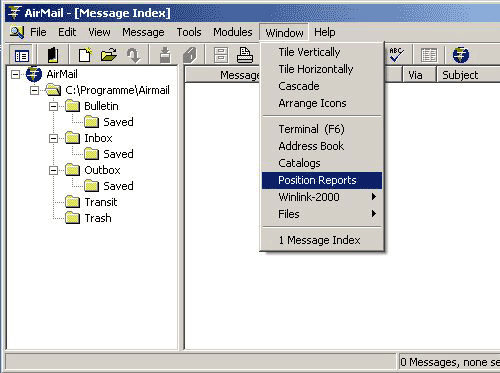Open the Edit menu
This screenshot has height=373, width=500.
pos(67,32)
